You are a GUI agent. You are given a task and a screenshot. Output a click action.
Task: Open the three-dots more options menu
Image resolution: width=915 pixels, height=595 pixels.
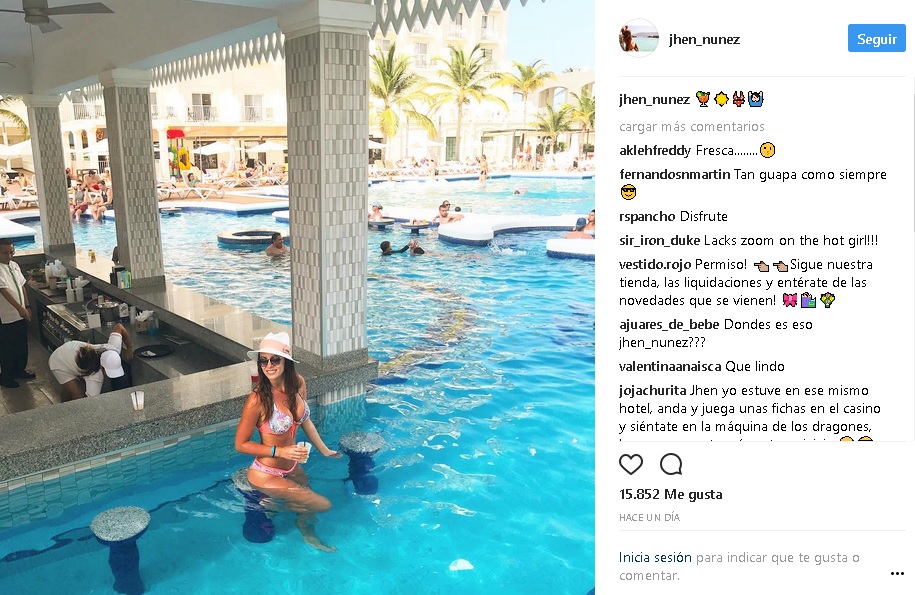(897, 574)
